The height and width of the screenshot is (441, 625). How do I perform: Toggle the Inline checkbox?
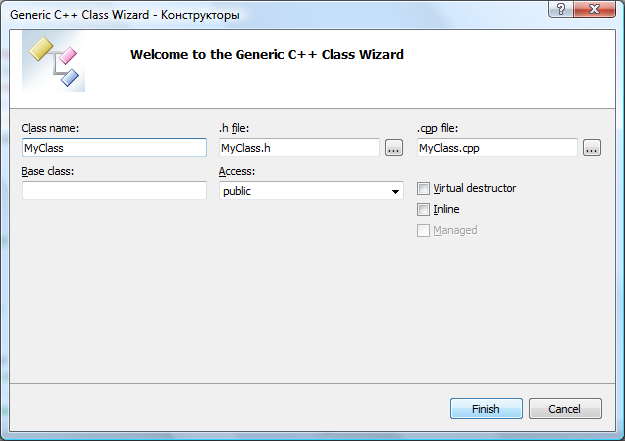(x=423, y=209)
